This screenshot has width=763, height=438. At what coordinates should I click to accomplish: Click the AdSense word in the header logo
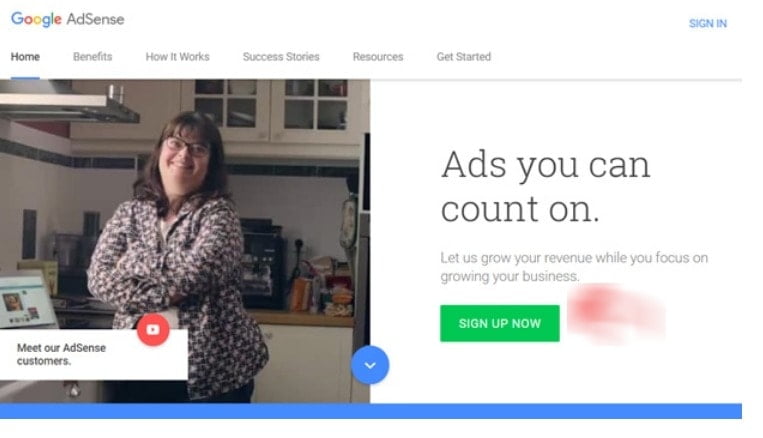pos(95,19)
